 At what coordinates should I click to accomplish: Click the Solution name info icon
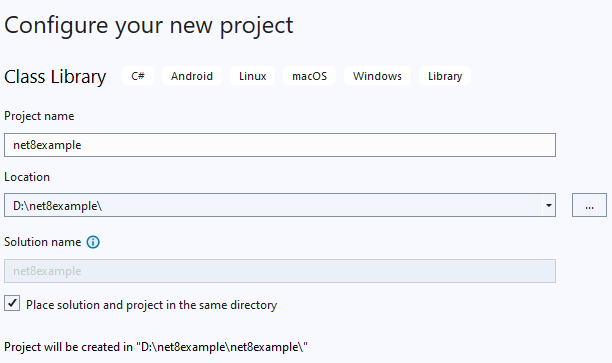pos(93,242)
